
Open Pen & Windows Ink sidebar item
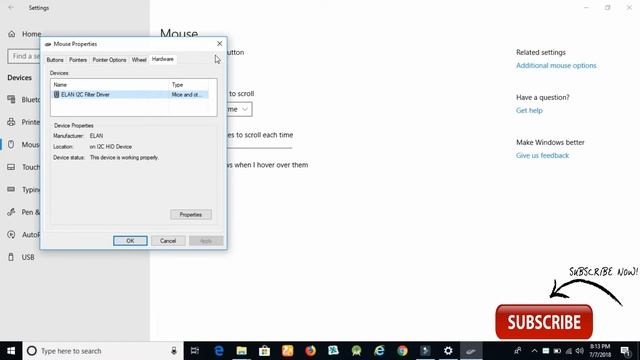click(x=24, y=212)
